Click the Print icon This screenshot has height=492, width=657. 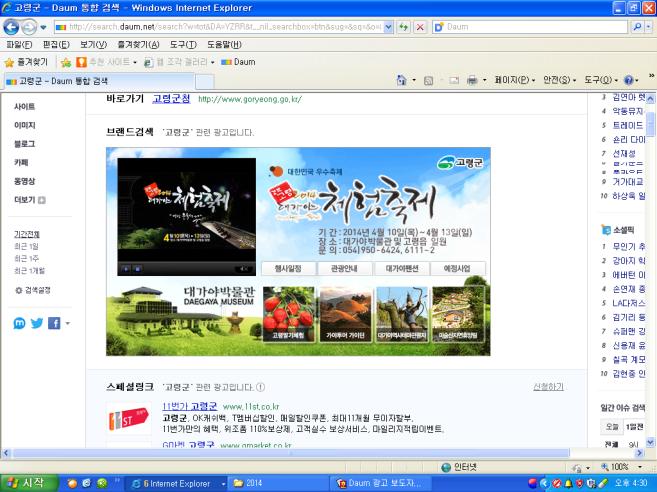point(472,80)
